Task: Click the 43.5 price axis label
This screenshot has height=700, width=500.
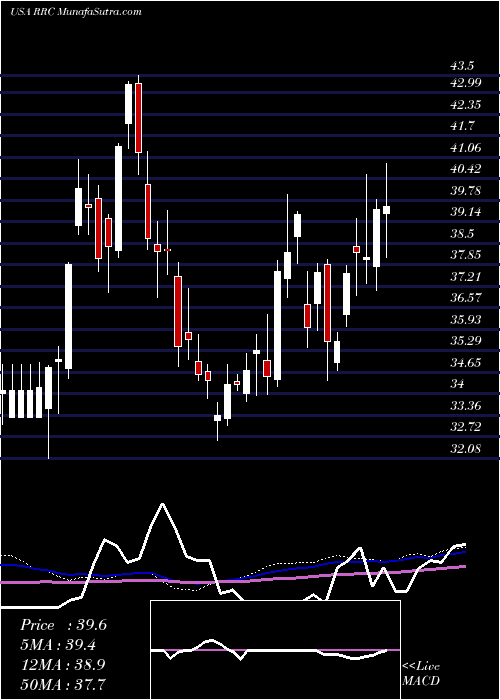Action: (462, 66)
